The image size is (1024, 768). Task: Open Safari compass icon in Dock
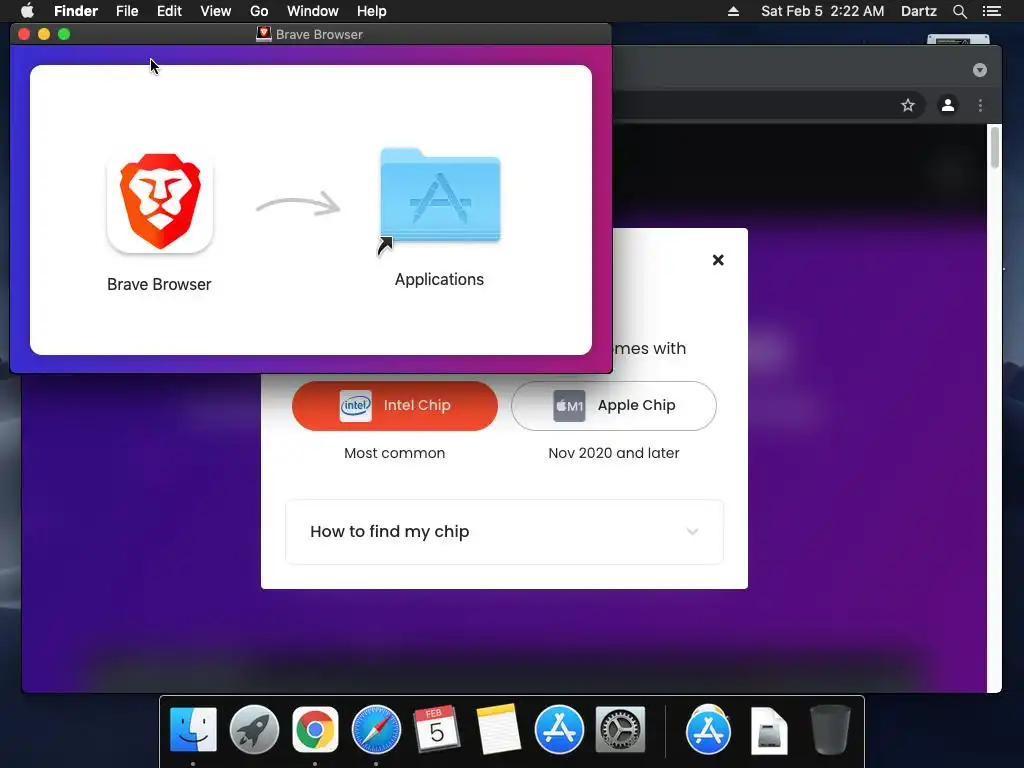click(376, 729)
